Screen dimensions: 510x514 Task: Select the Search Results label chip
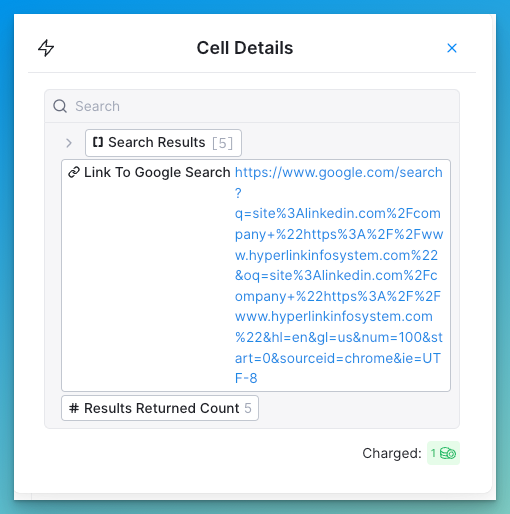pos(163,143)
